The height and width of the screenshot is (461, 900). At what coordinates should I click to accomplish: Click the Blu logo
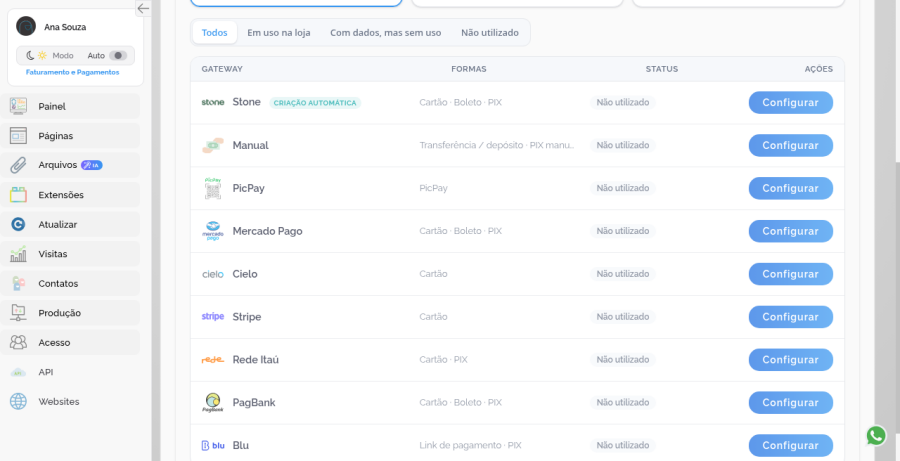tap(213, 445)
